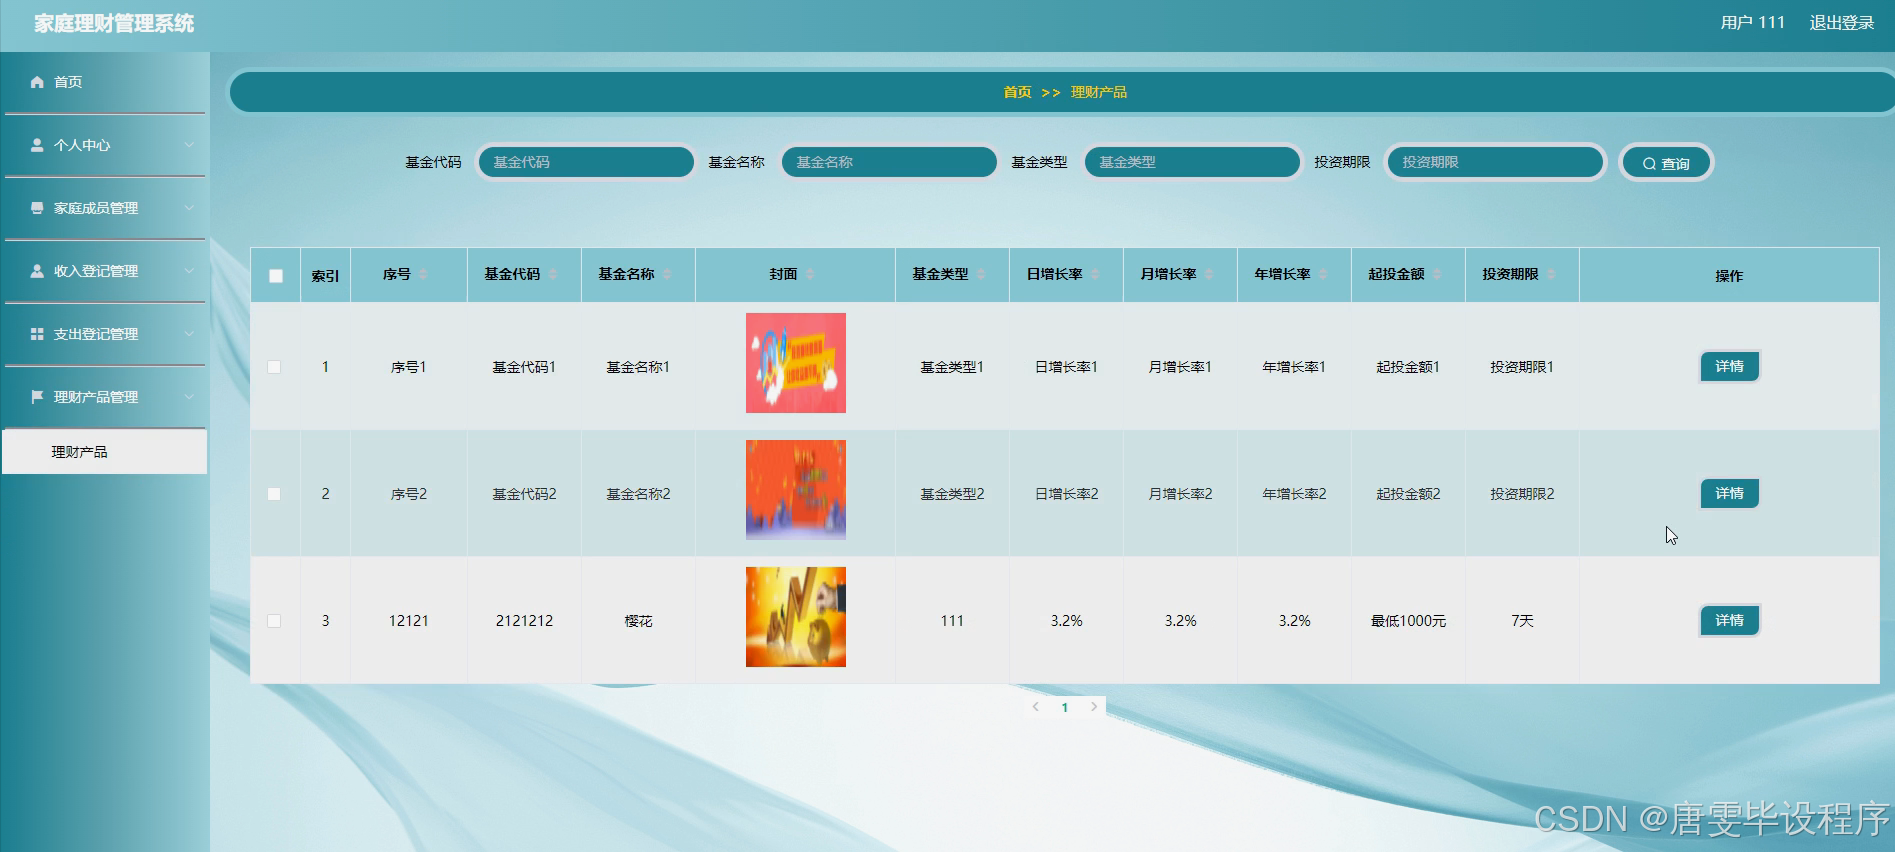The width and height of the screenshot is (1895, 852).
Task: Open the cover thumbnail of 基金名称2
Action: [796, 490]
